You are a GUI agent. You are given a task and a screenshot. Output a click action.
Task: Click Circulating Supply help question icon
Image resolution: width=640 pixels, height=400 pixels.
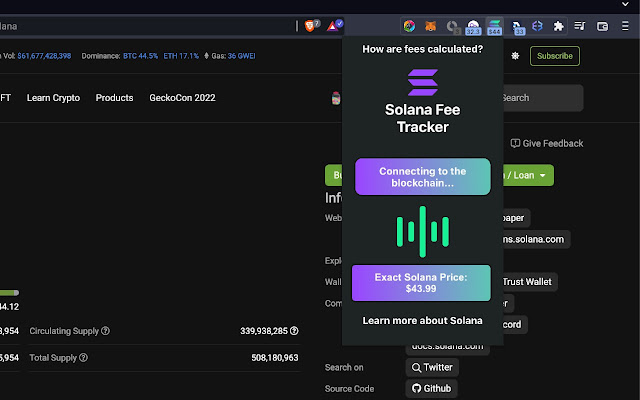point(105,331)
